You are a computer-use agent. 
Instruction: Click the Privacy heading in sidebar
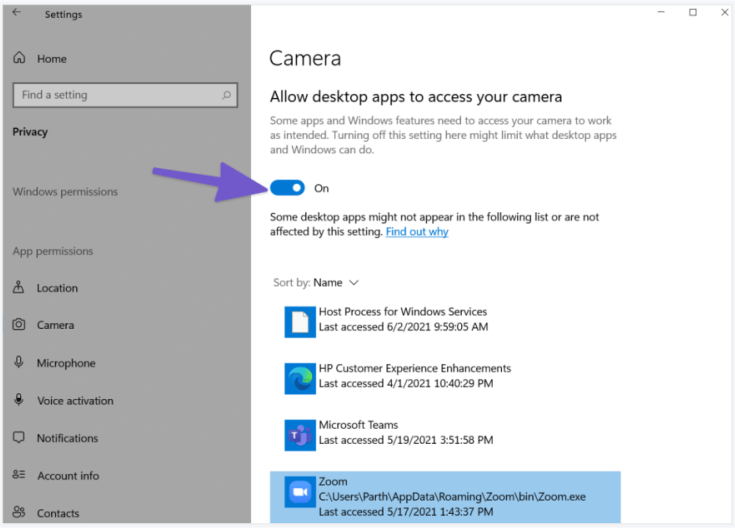coord(30,132)
